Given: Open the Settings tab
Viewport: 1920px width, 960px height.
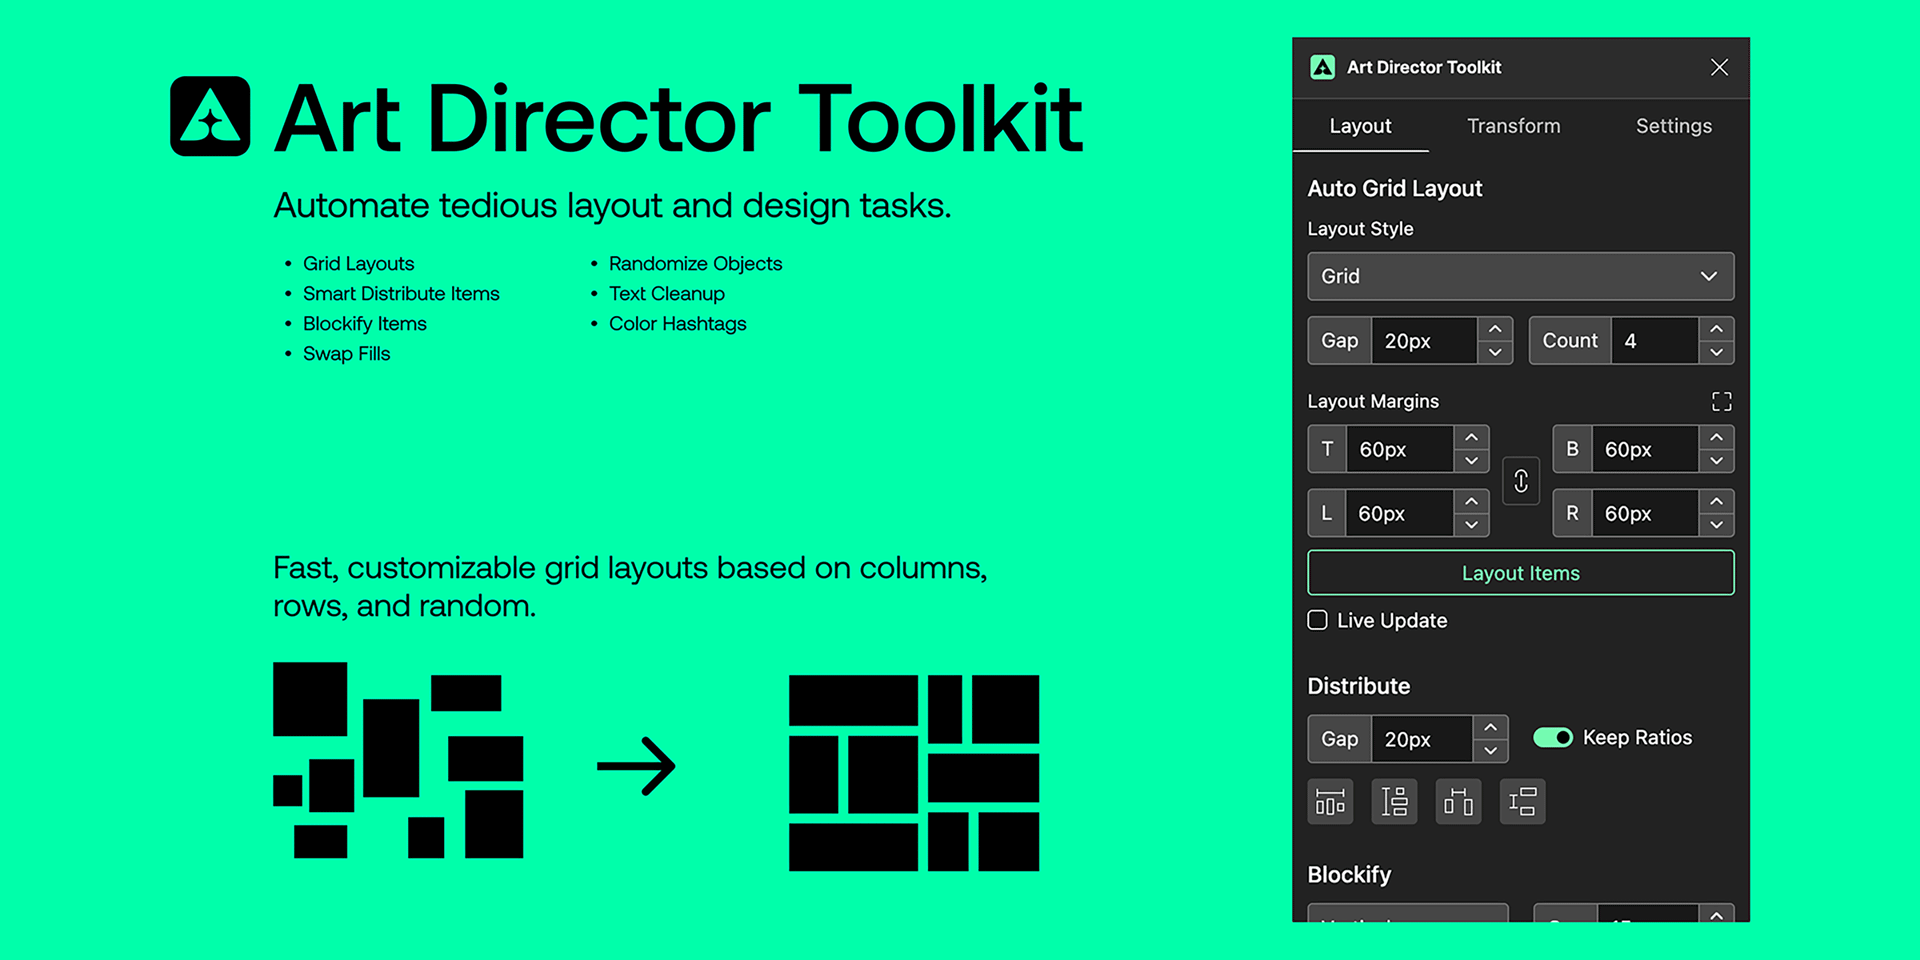Looking at the screenshot, I should pyautogui.click(x=1673, y=126).
